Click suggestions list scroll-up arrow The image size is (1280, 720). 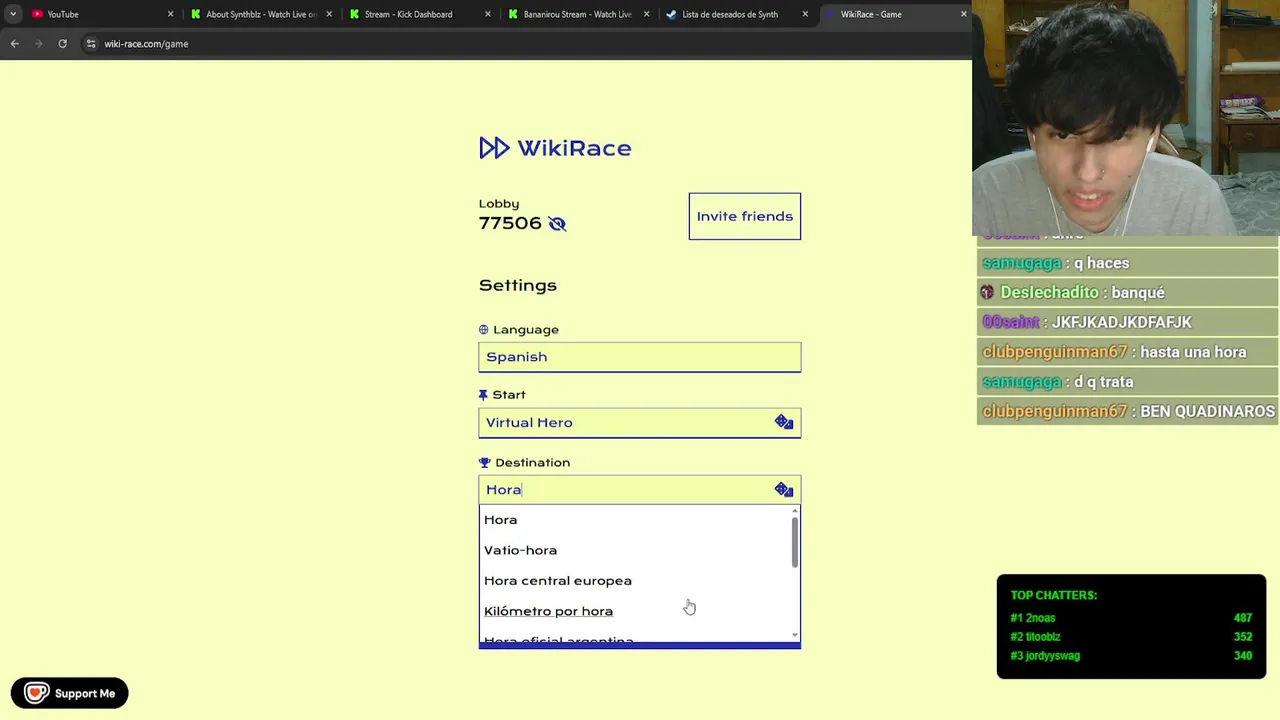coord(795,511)
